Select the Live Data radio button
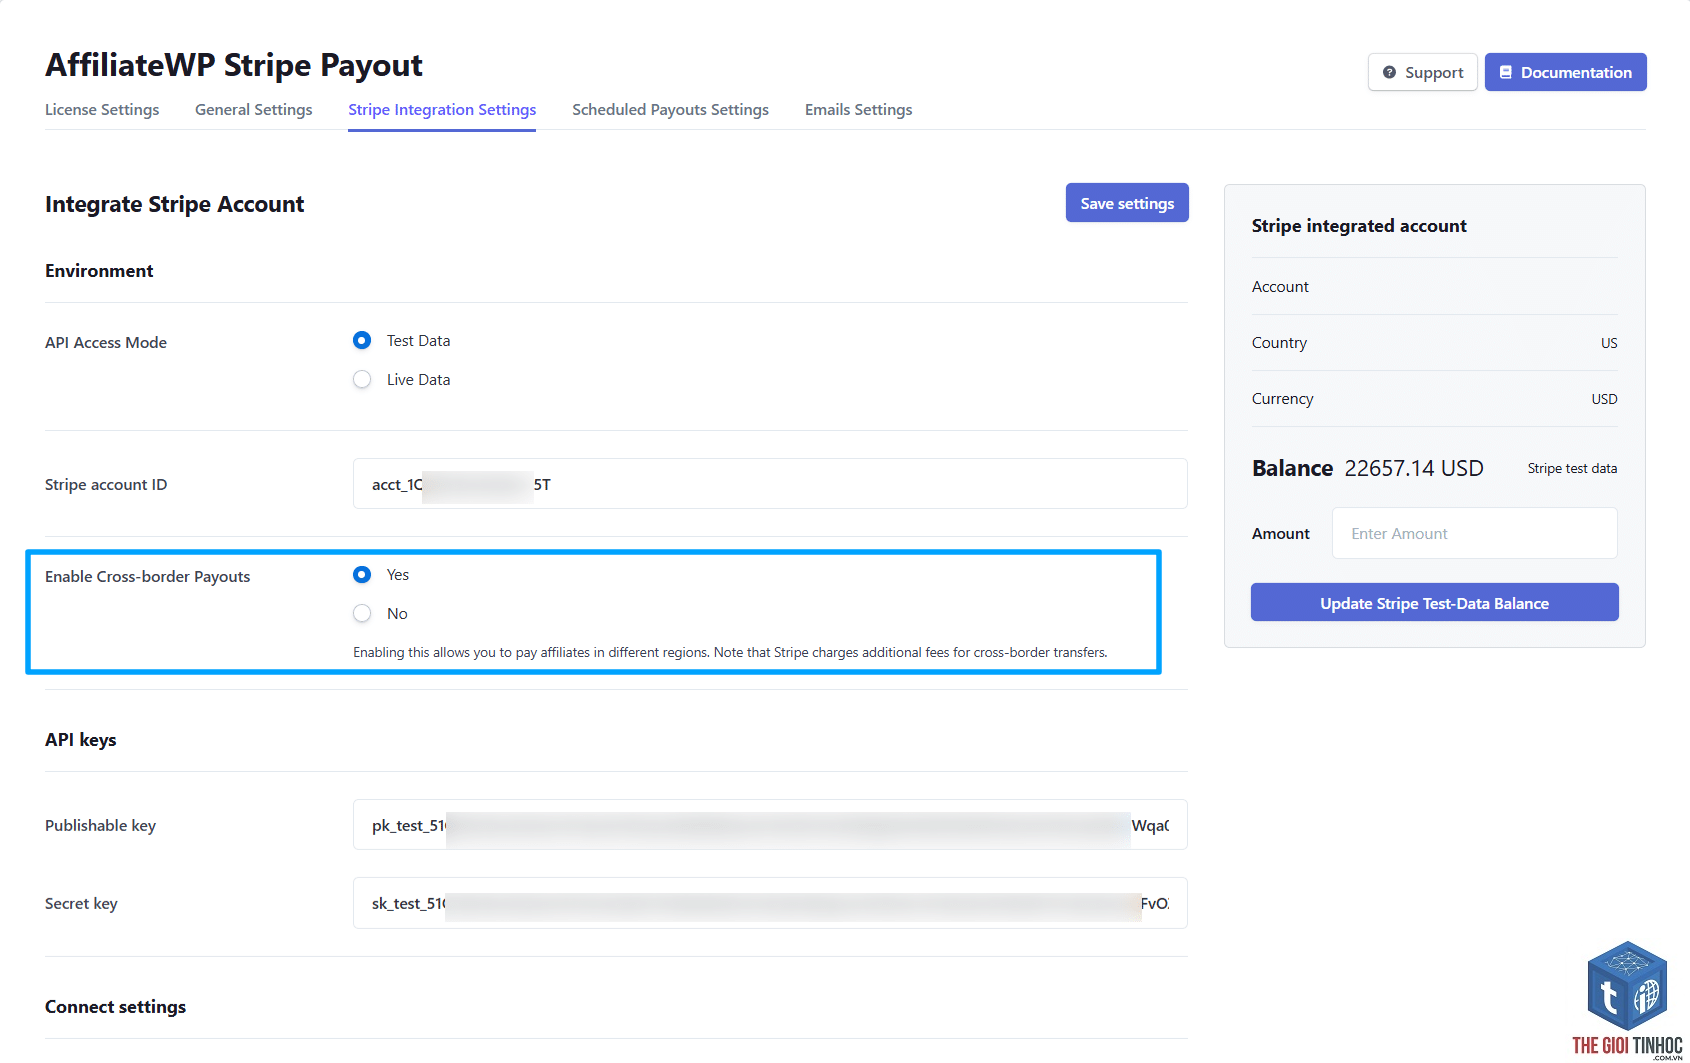 coord(362,379)
